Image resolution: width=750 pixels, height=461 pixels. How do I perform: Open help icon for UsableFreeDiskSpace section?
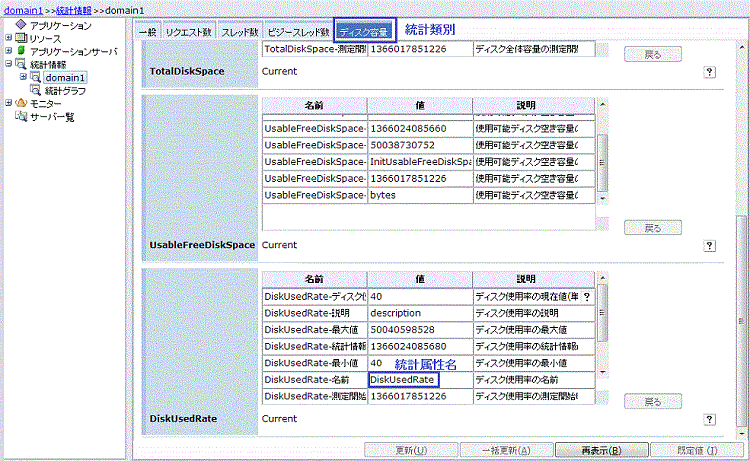[710, 245]
